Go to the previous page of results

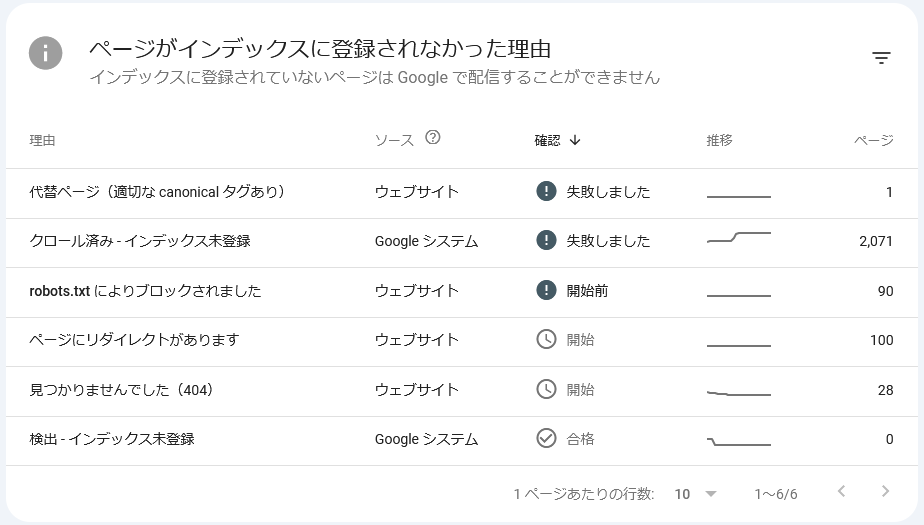(x=842, y=491)
